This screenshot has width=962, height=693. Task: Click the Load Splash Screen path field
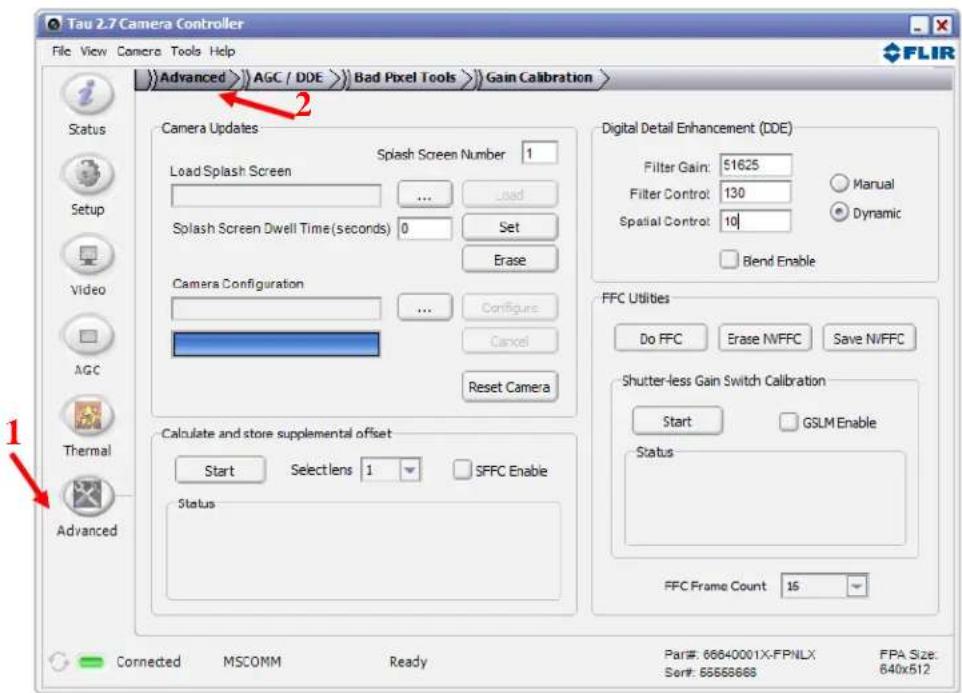tap(276, 196)
